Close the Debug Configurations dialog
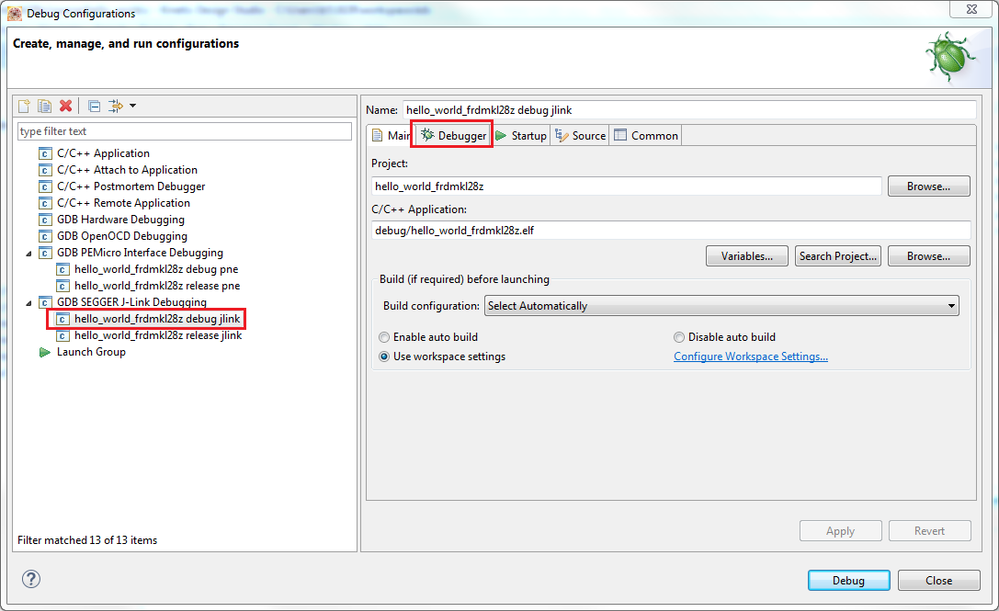 coord(938,580)
